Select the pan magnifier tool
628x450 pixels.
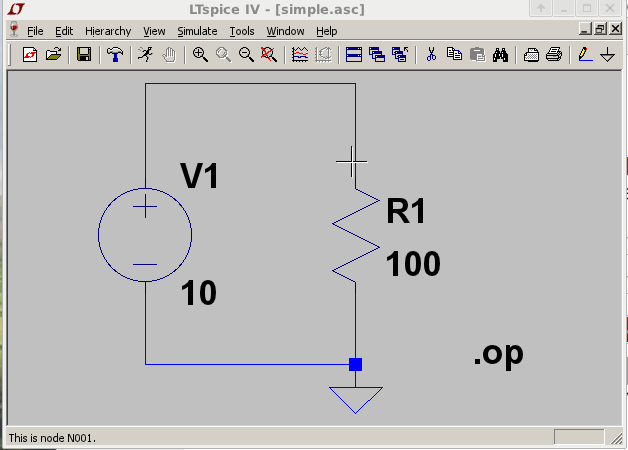(x=223, y=54)
